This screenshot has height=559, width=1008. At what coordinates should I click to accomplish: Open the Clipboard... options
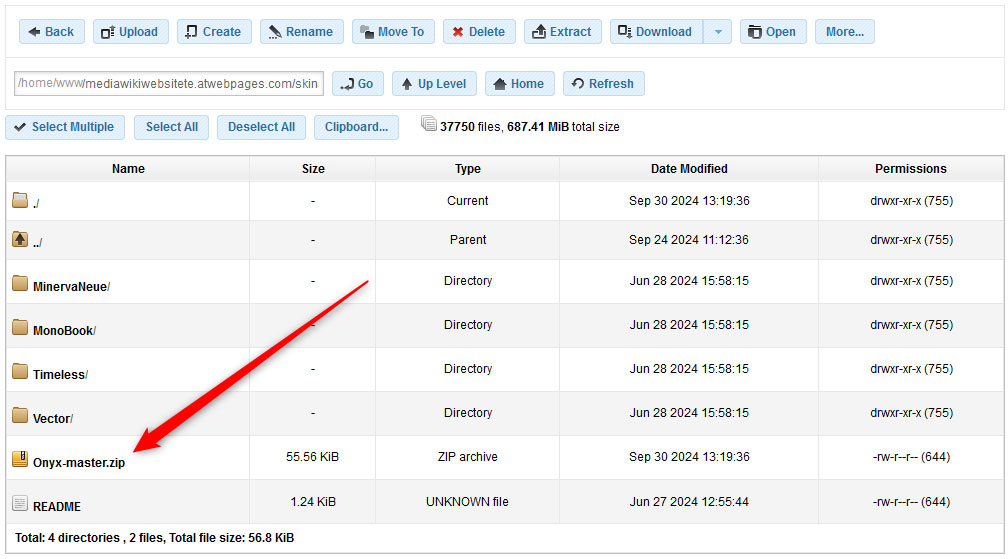pos(356,127)
